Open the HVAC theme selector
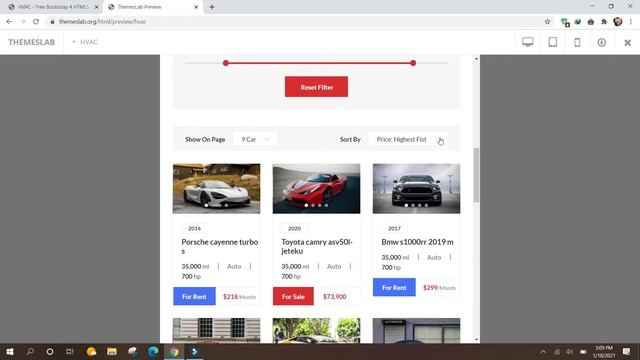Screen dimensions: 640x360 pyautogui.click(x=85, y=42)
